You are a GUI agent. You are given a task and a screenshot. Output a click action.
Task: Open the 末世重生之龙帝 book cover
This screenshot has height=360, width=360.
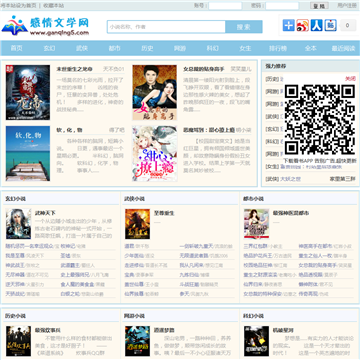pos(28,92)
